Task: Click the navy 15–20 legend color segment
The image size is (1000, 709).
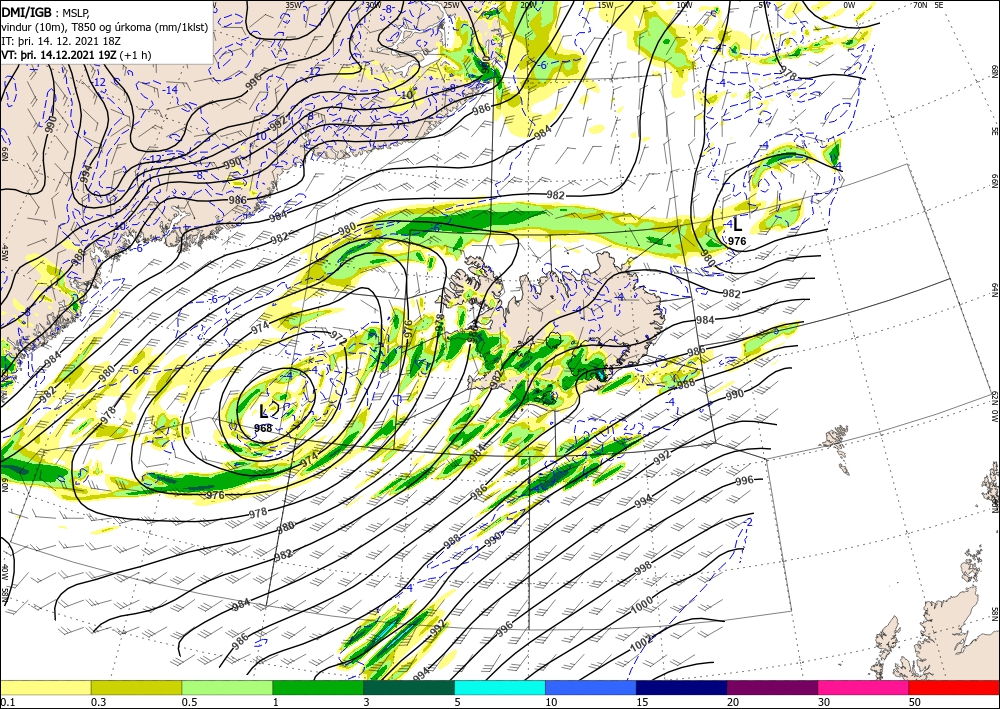Action: (x=682, y=687)
